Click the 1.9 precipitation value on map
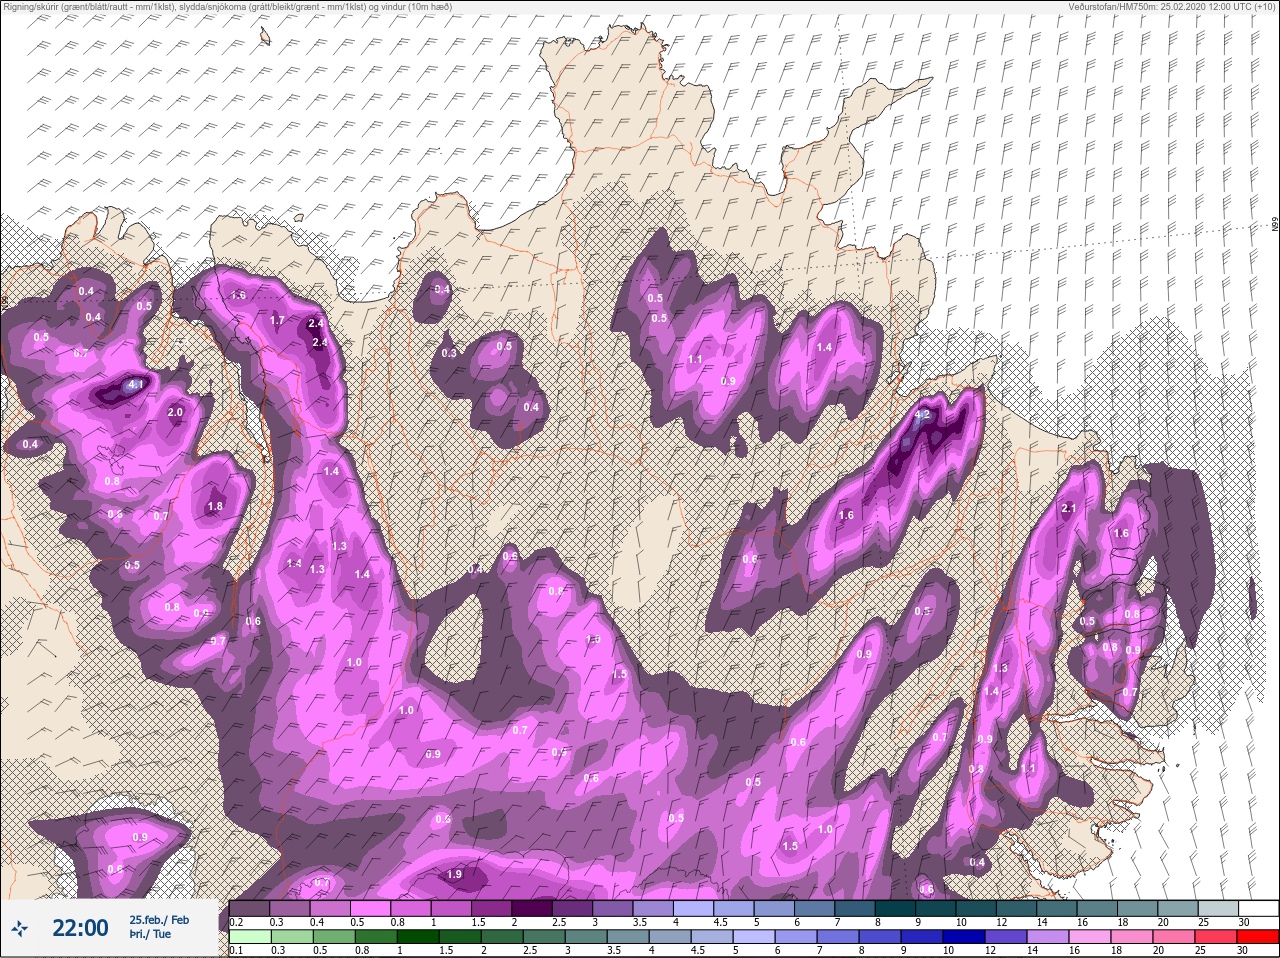1280x958 pixels. (454, 874)
